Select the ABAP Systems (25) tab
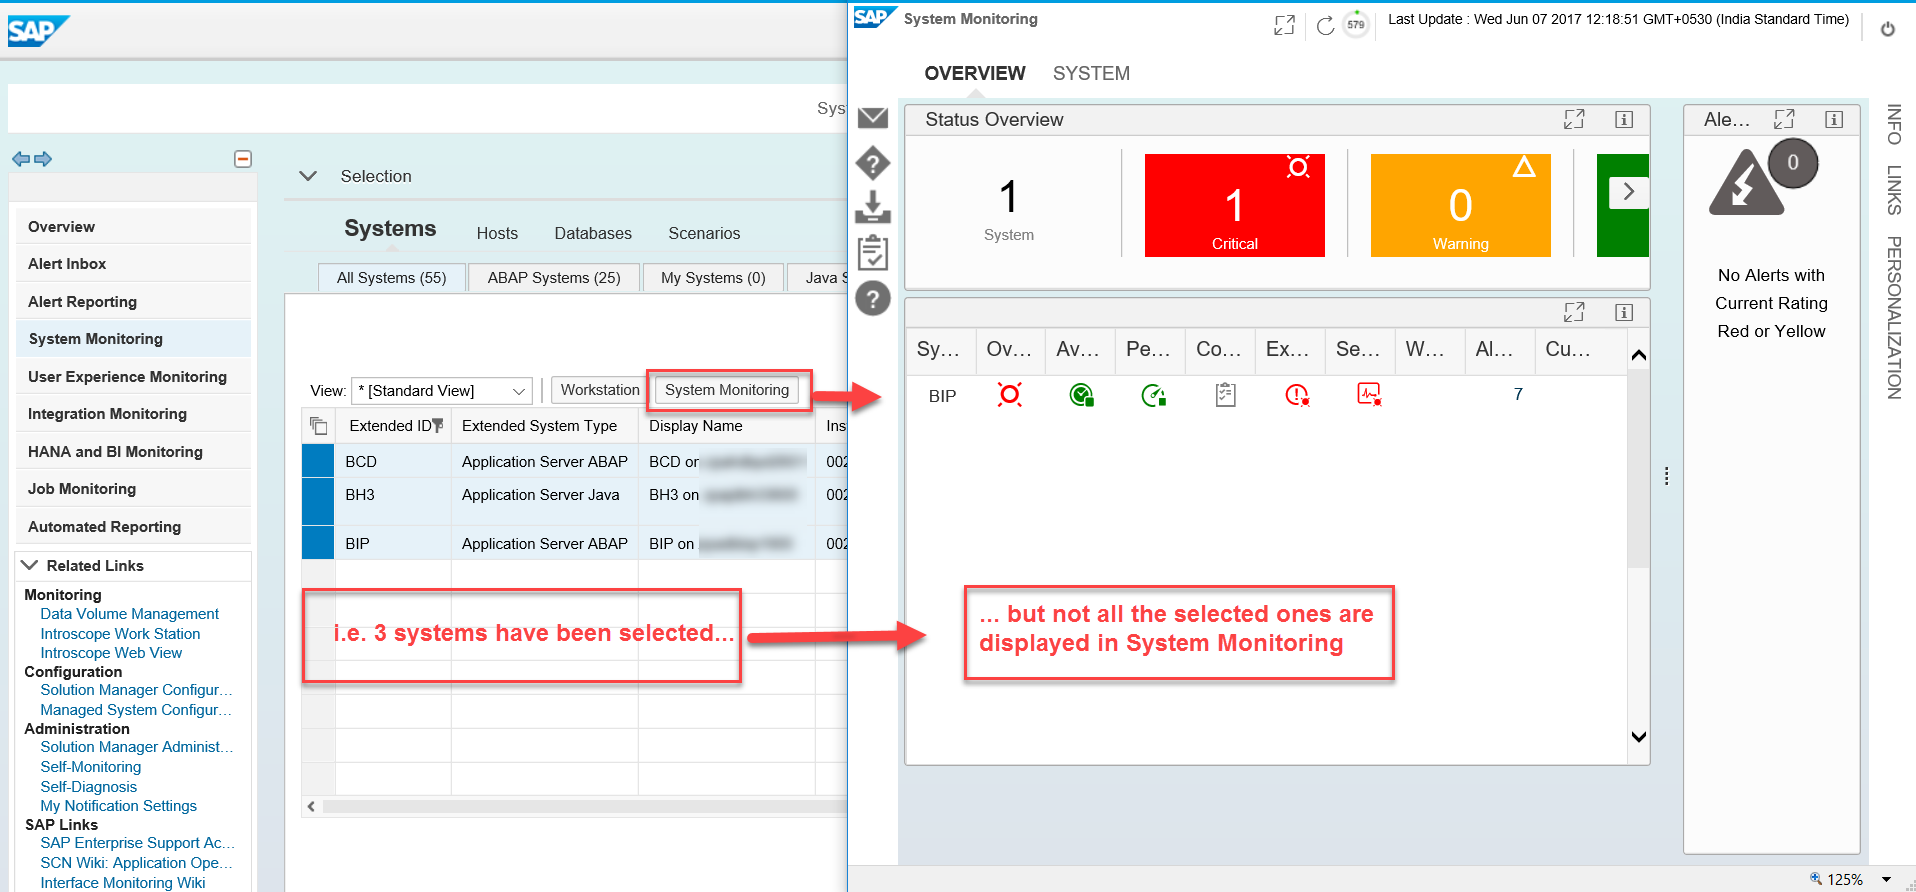This screenshot has height=892, width=1916. (554, 277)
